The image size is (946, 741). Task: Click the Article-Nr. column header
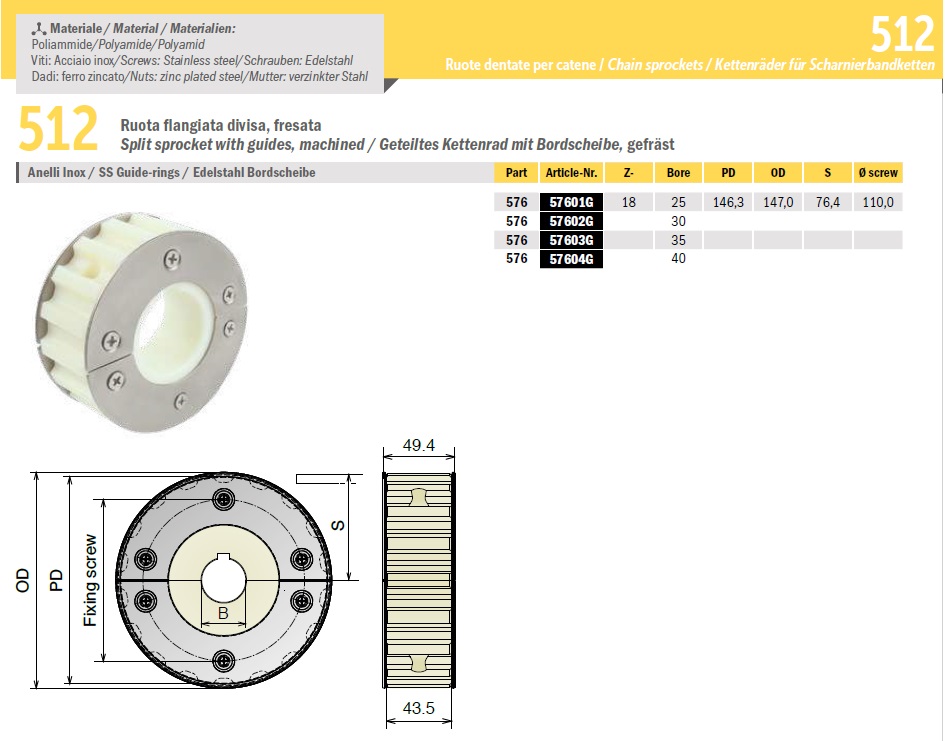coord(572,173)
